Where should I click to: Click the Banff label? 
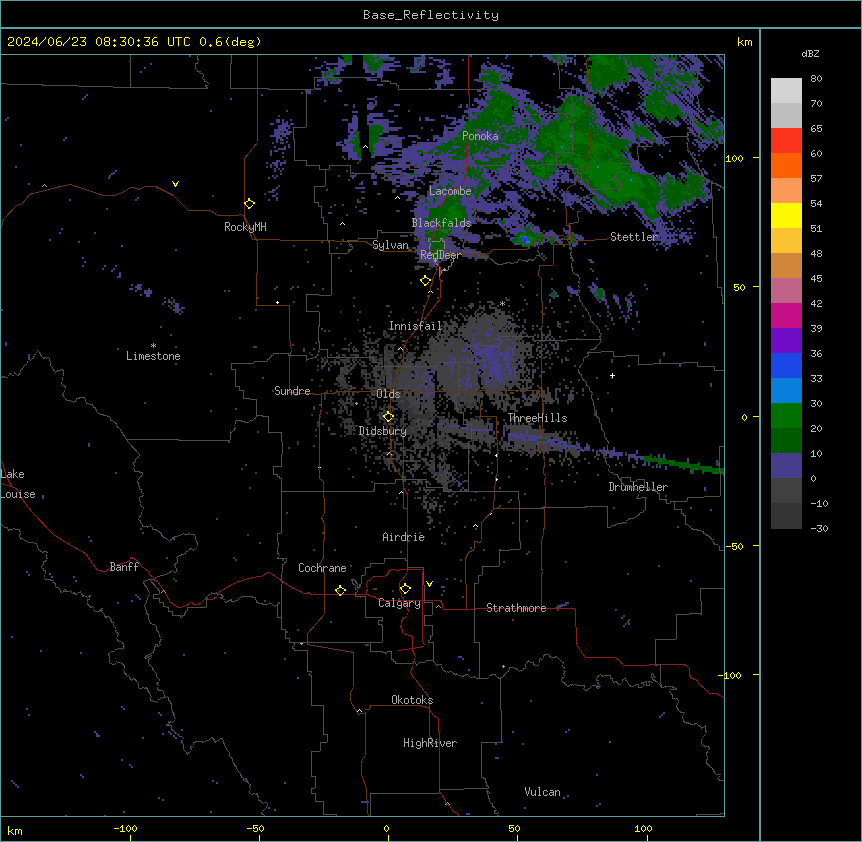[124, 567]
